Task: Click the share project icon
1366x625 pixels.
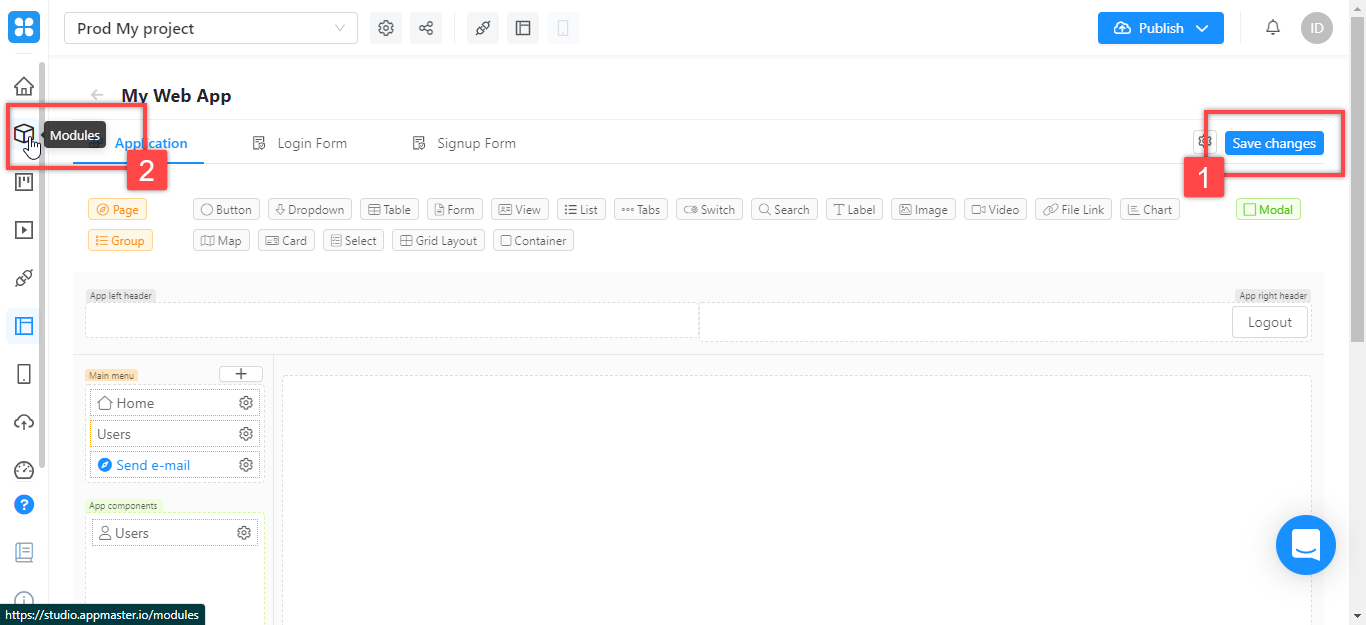Action: pos(426,27)
